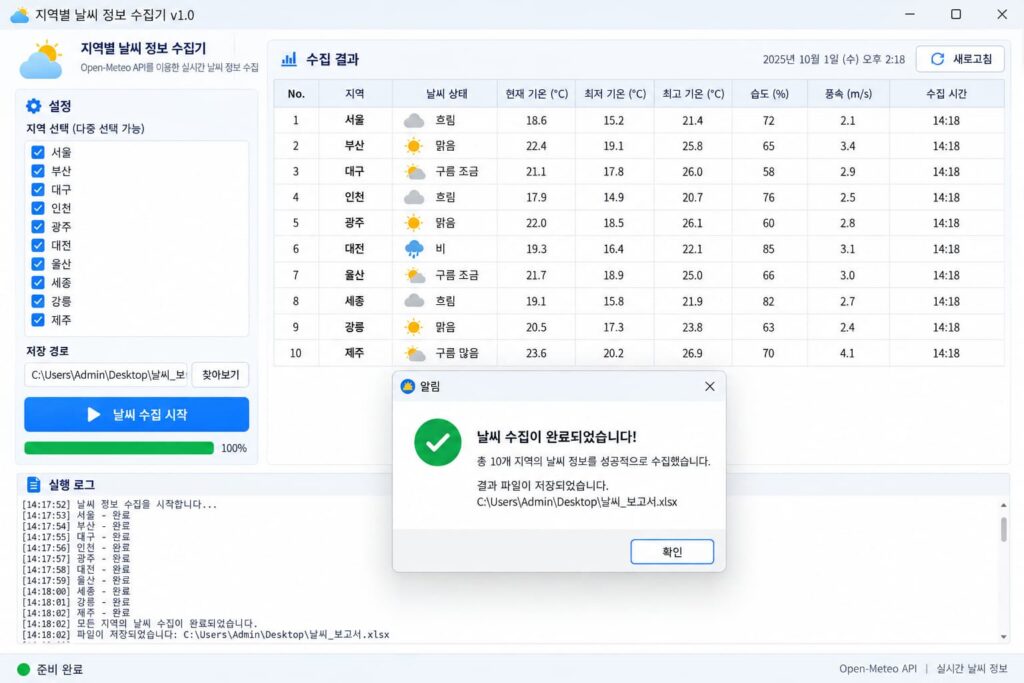Uncheck the 대전 region checkbox
1024x683 pixels.
[x=38, y=246]
